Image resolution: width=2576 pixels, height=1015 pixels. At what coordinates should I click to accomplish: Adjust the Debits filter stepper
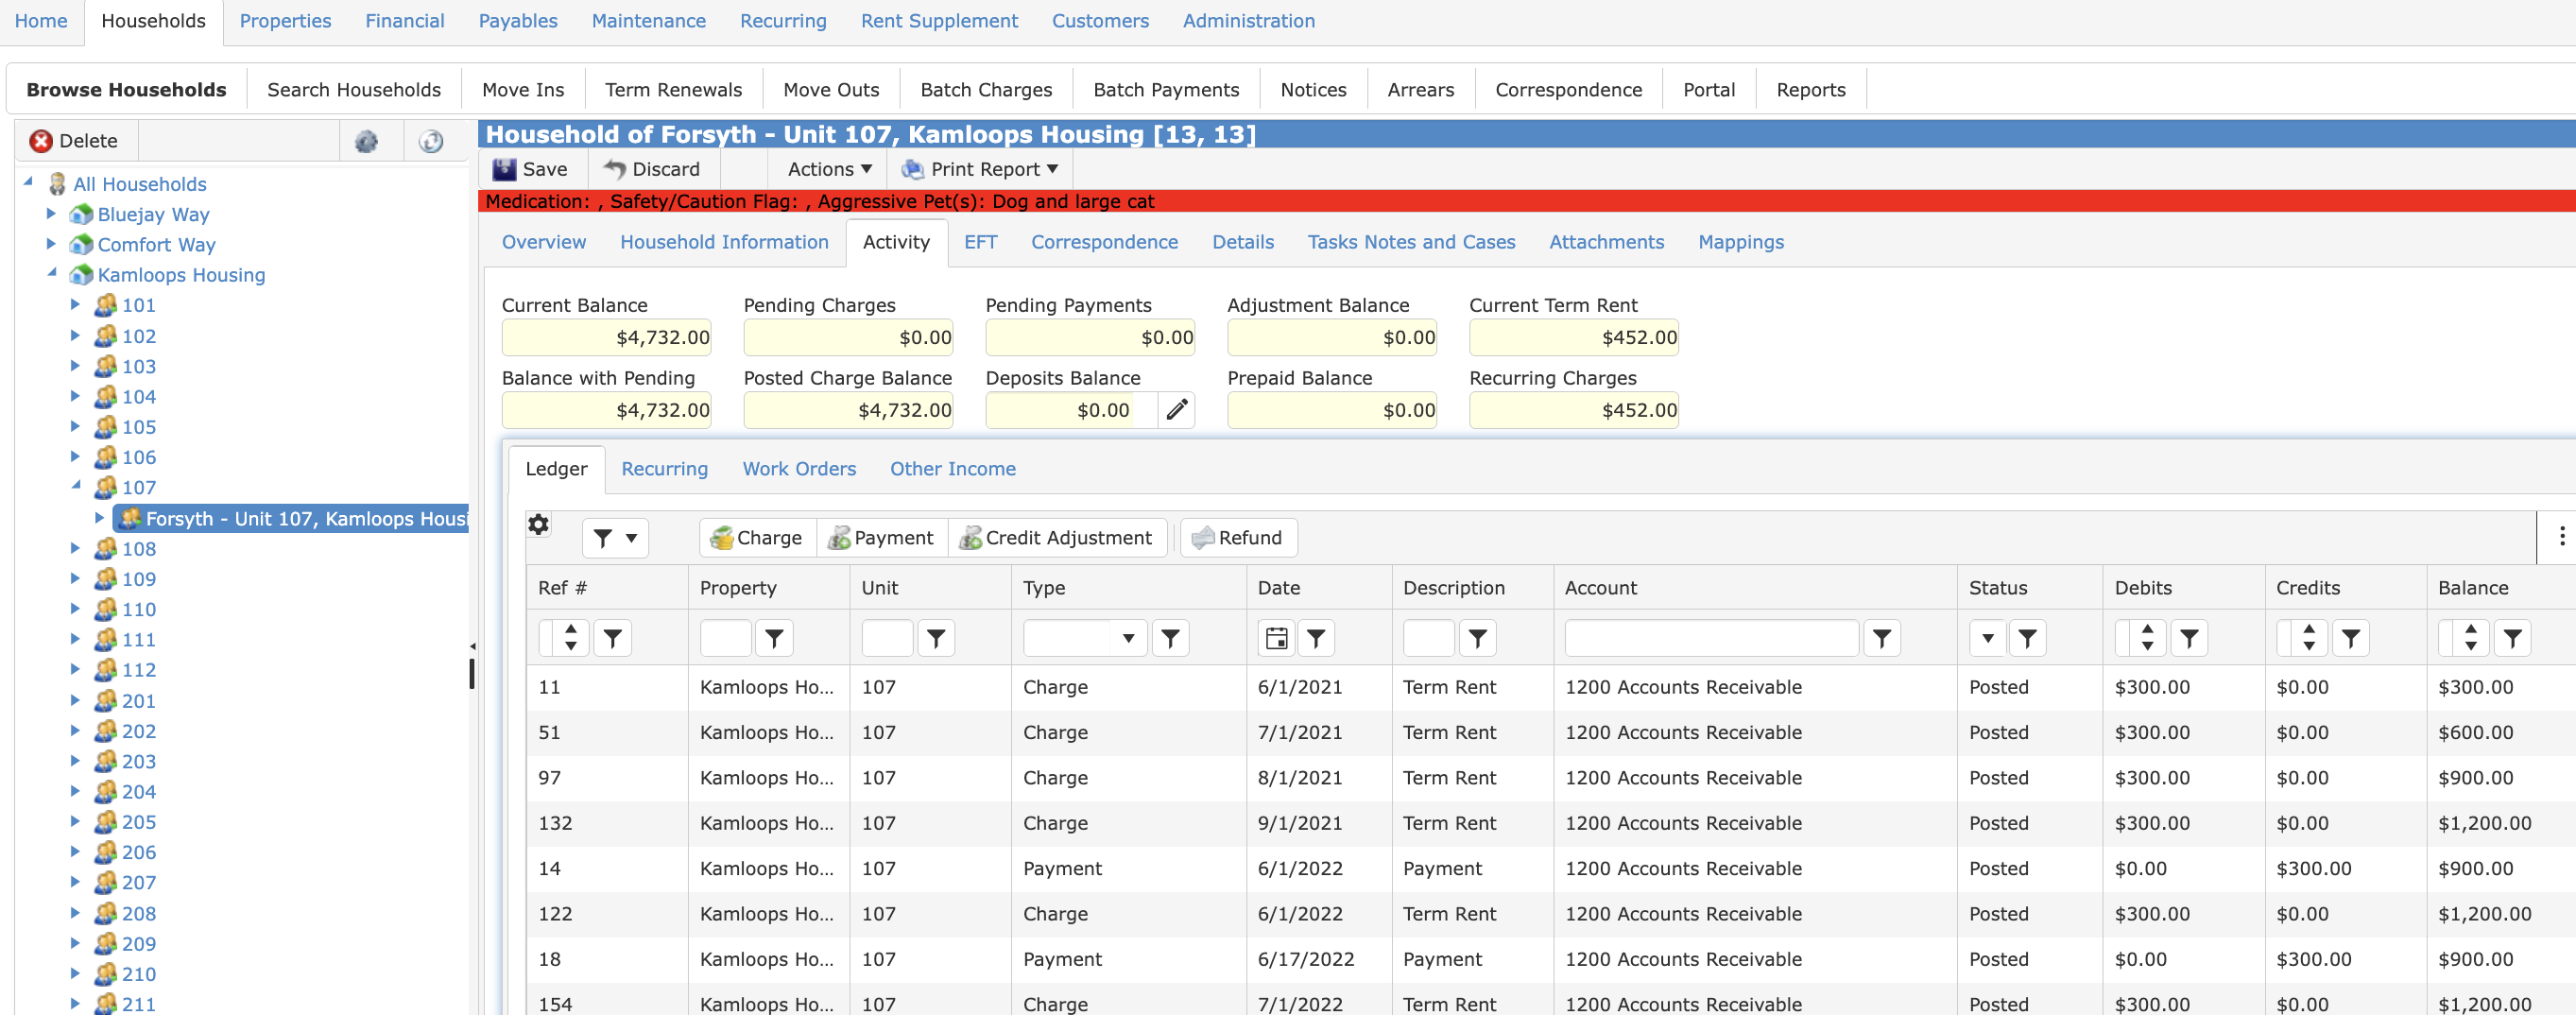2148,638
